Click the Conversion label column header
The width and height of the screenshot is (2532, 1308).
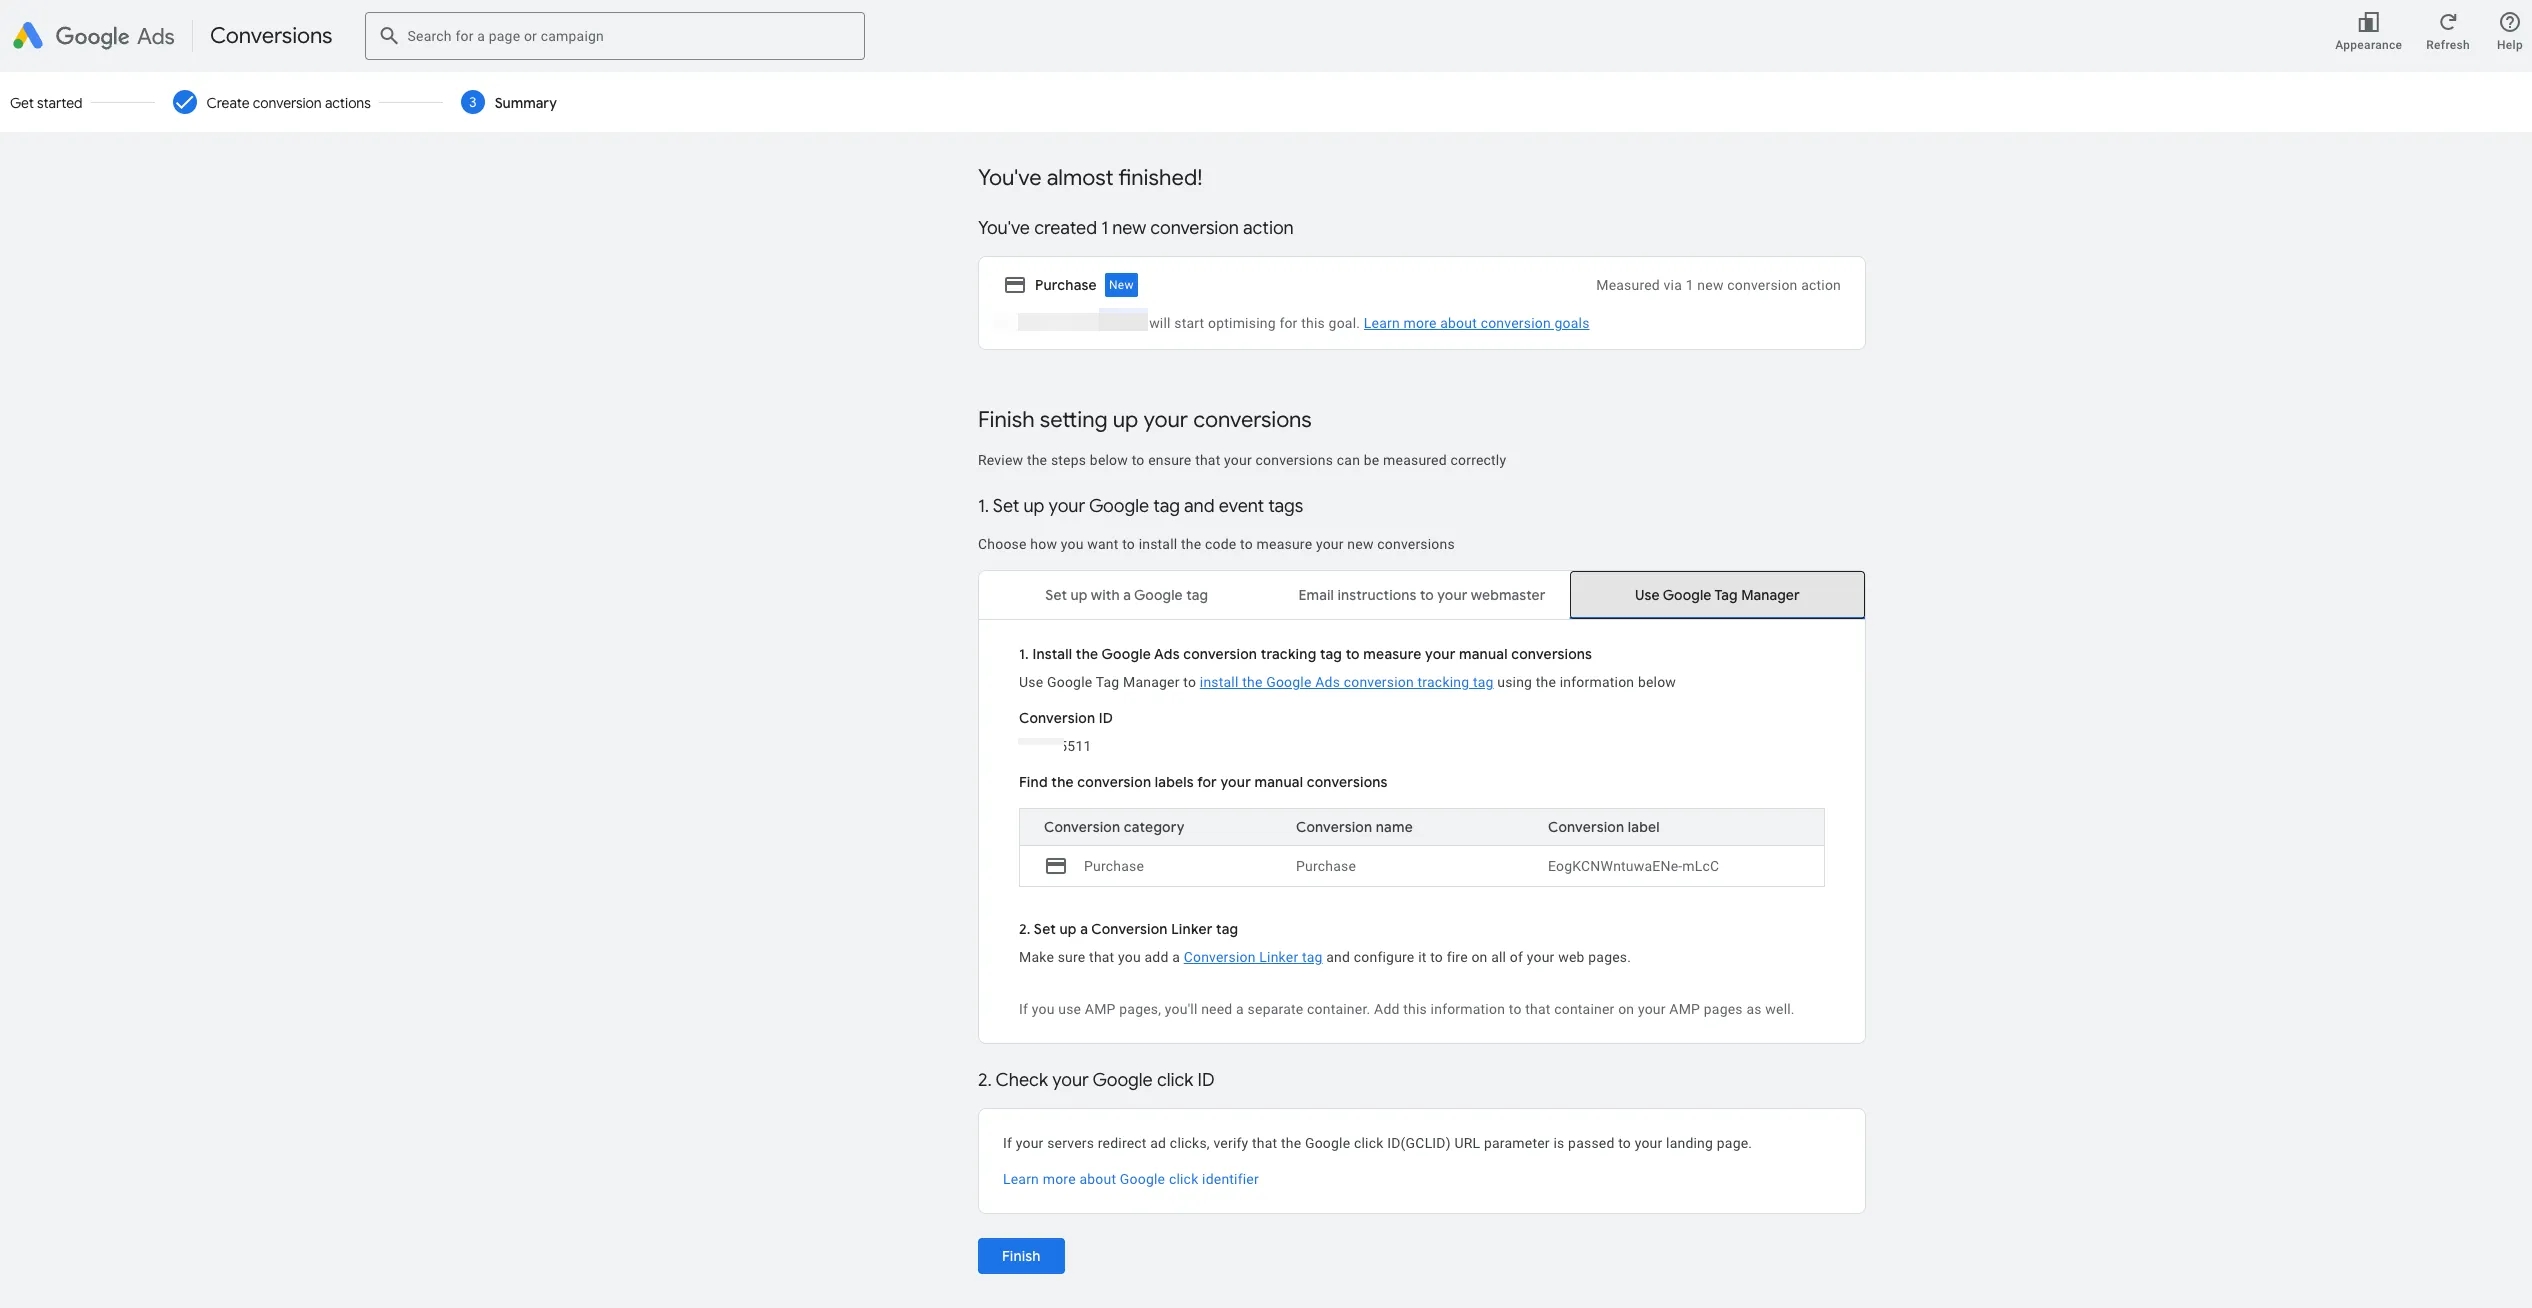(x=1603, y=827)
